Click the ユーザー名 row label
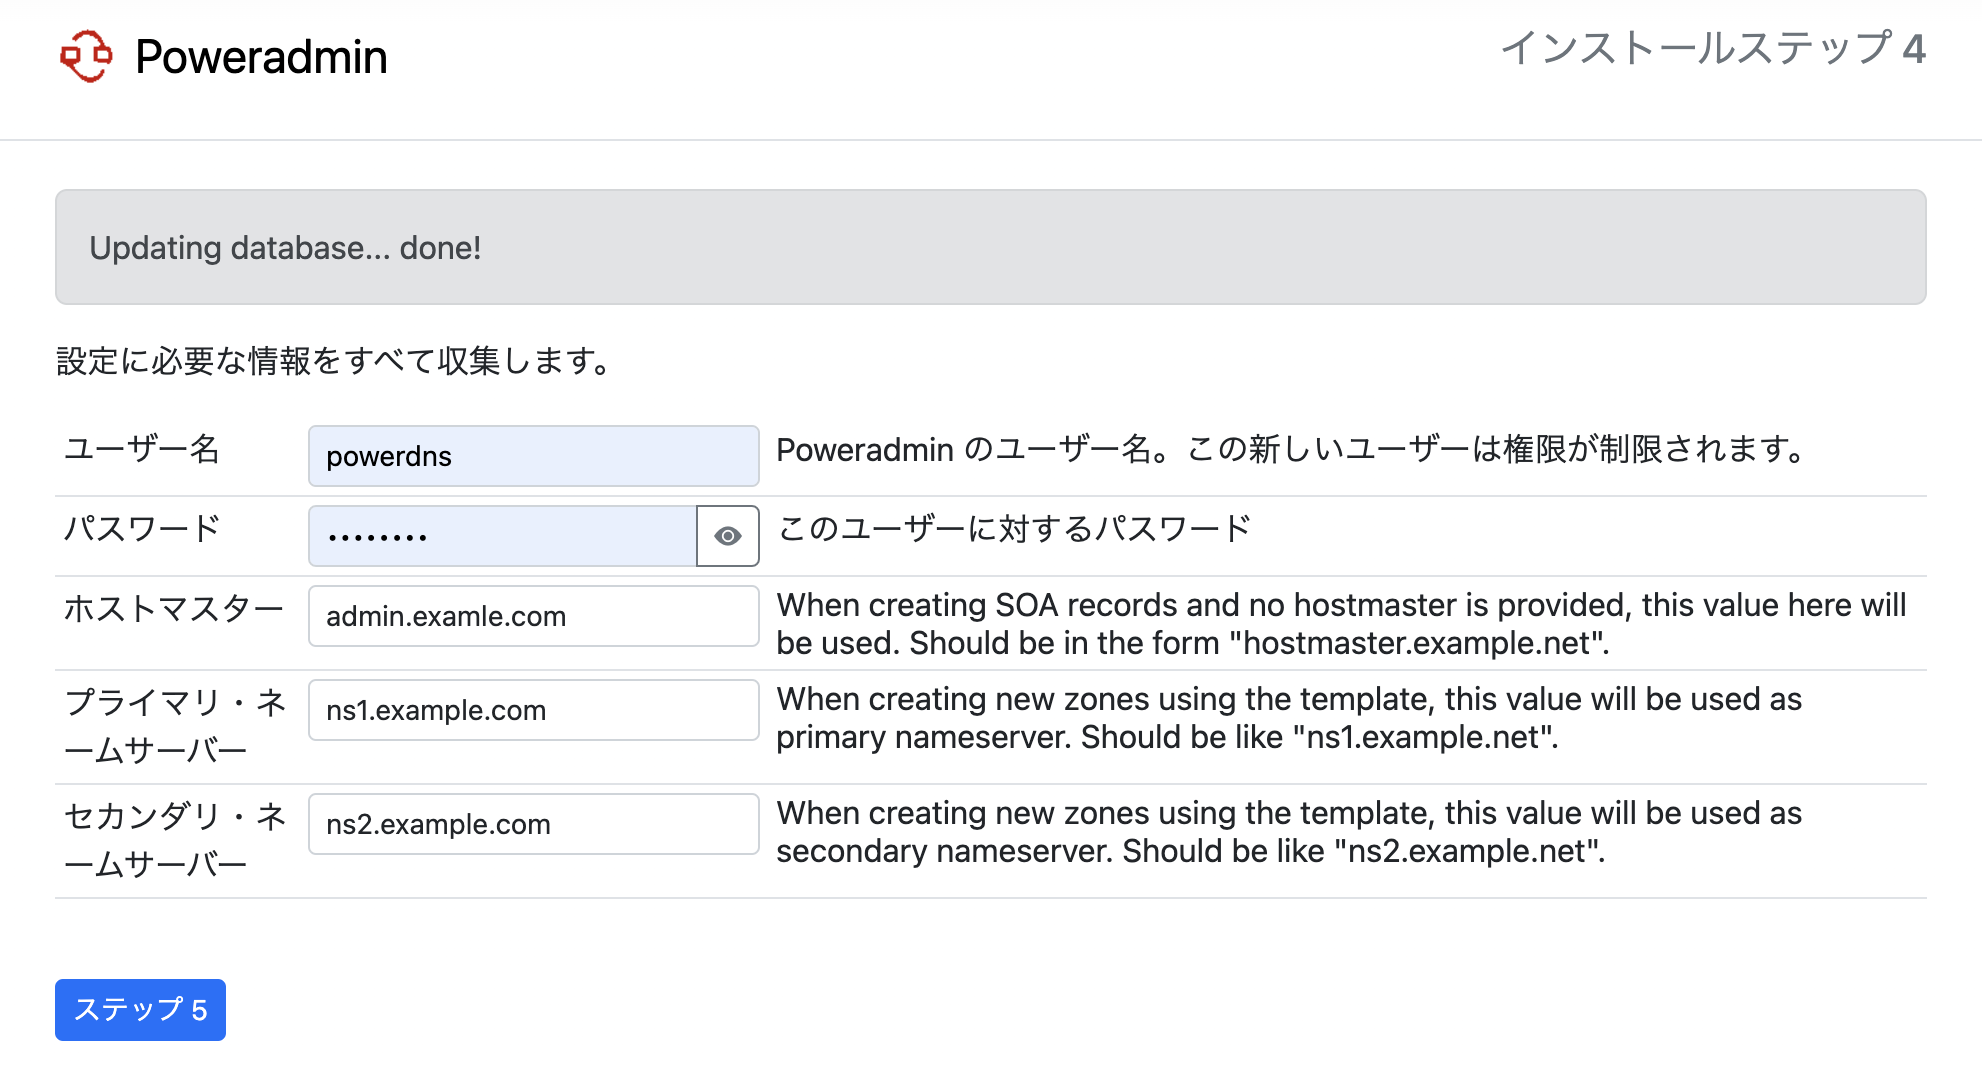Viewport: 1982px width, 1066px height. 142,451
